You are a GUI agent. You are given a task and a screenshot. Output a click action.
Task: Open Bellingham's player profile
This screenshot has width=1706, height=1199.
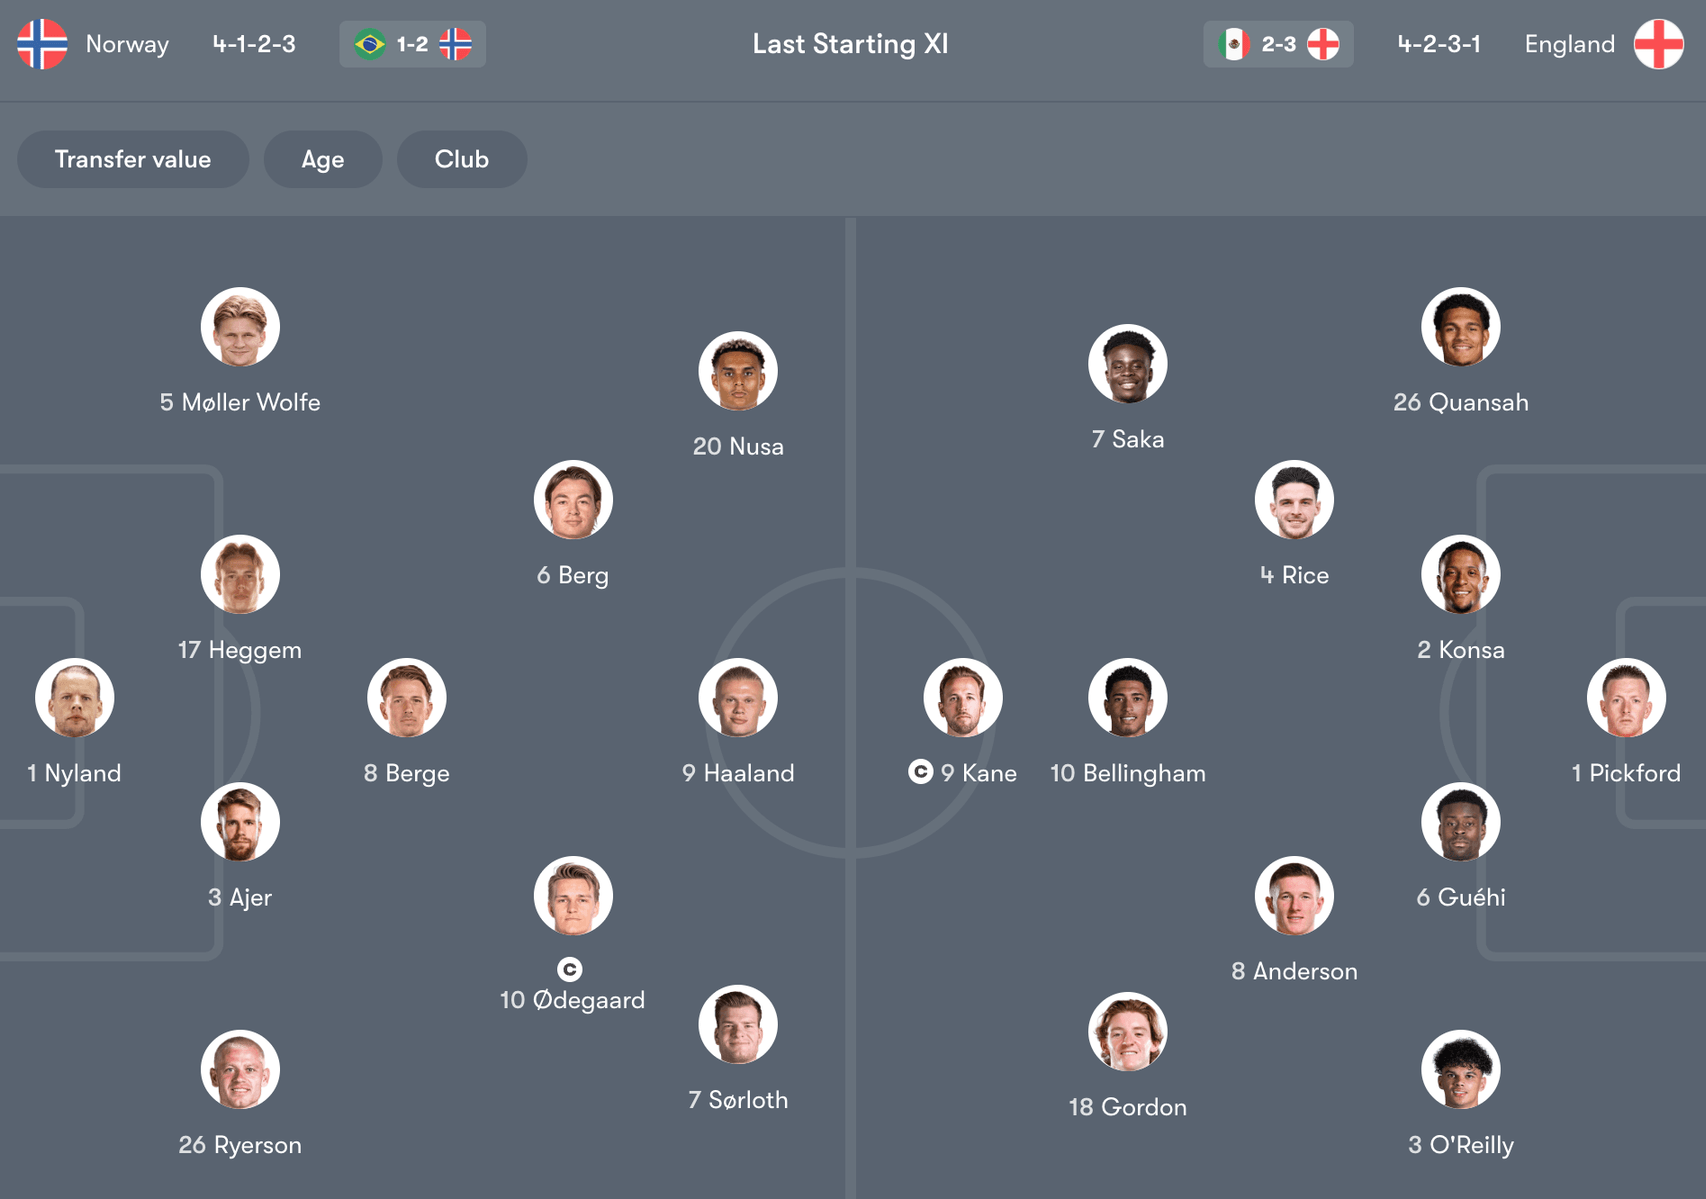coord(1128,698)
